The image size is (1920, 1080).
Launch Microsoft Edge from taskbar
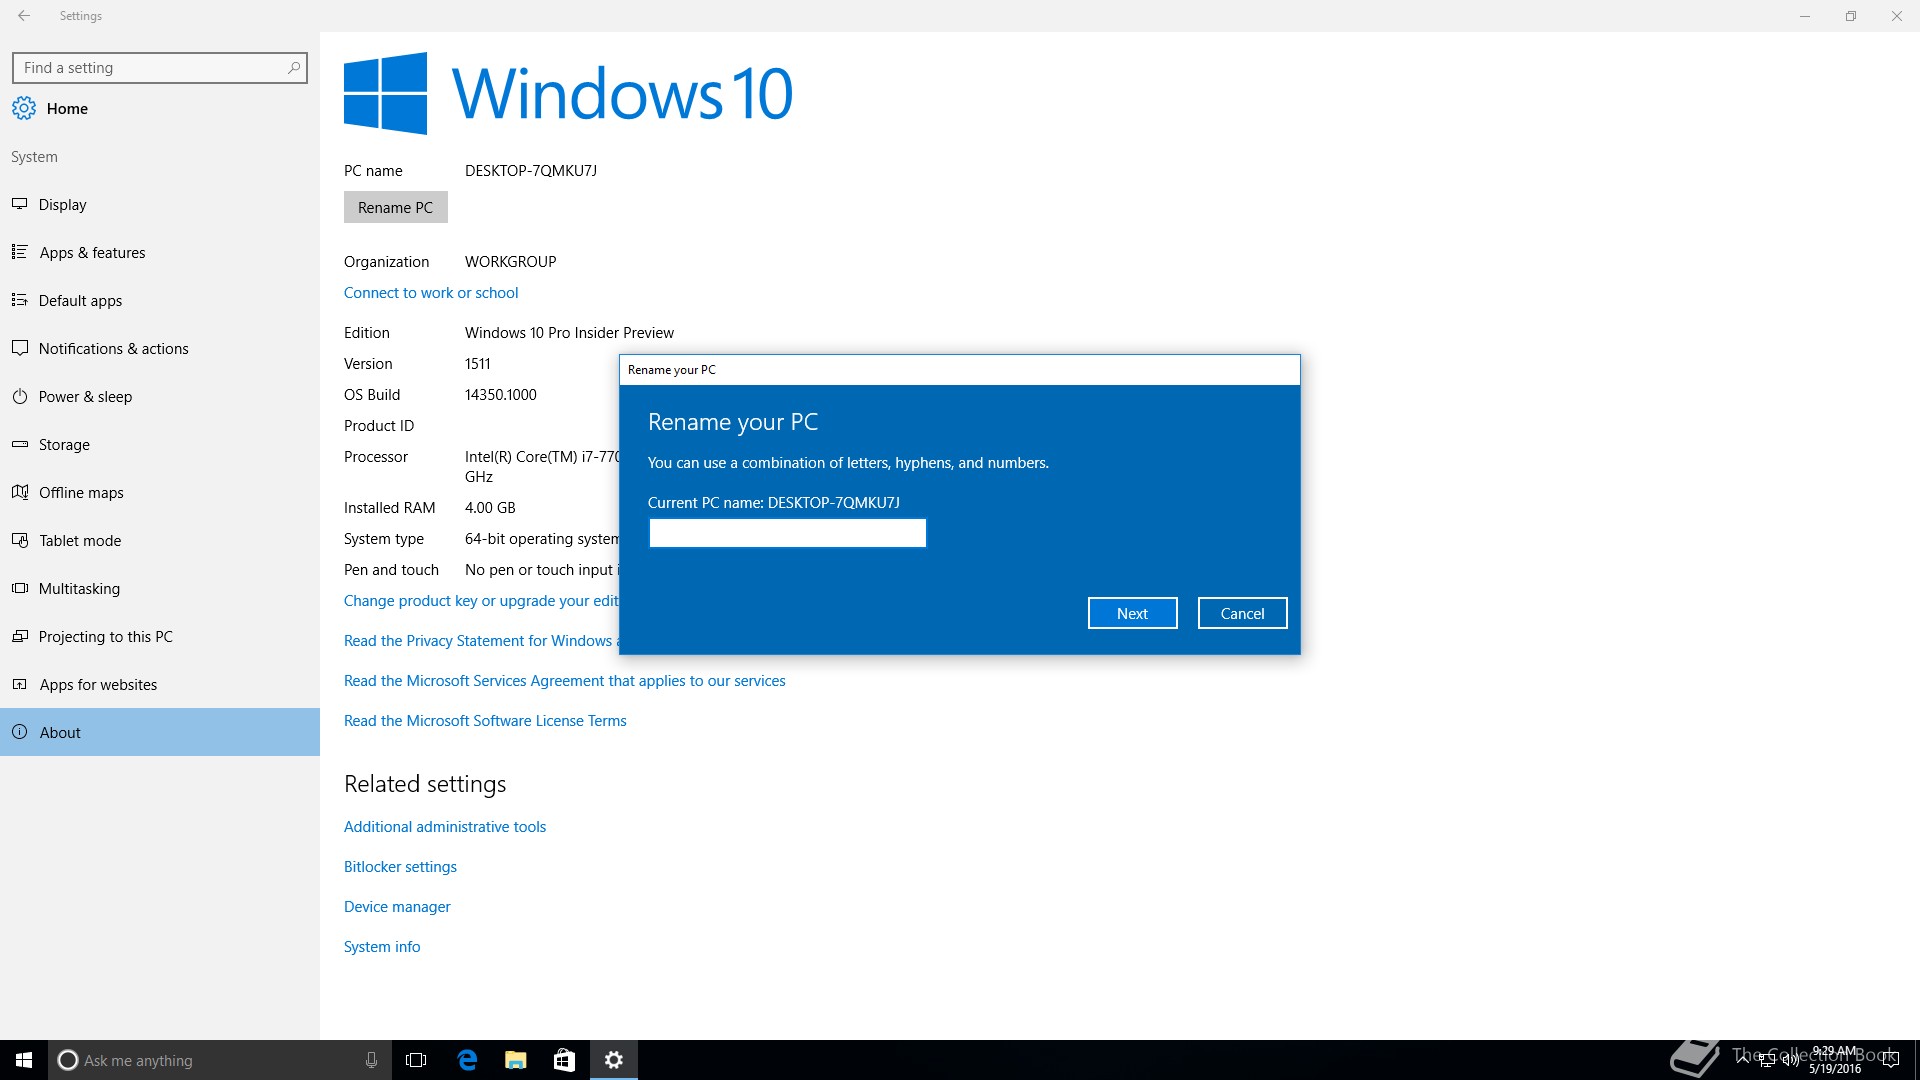click(x=467, y=1060)
